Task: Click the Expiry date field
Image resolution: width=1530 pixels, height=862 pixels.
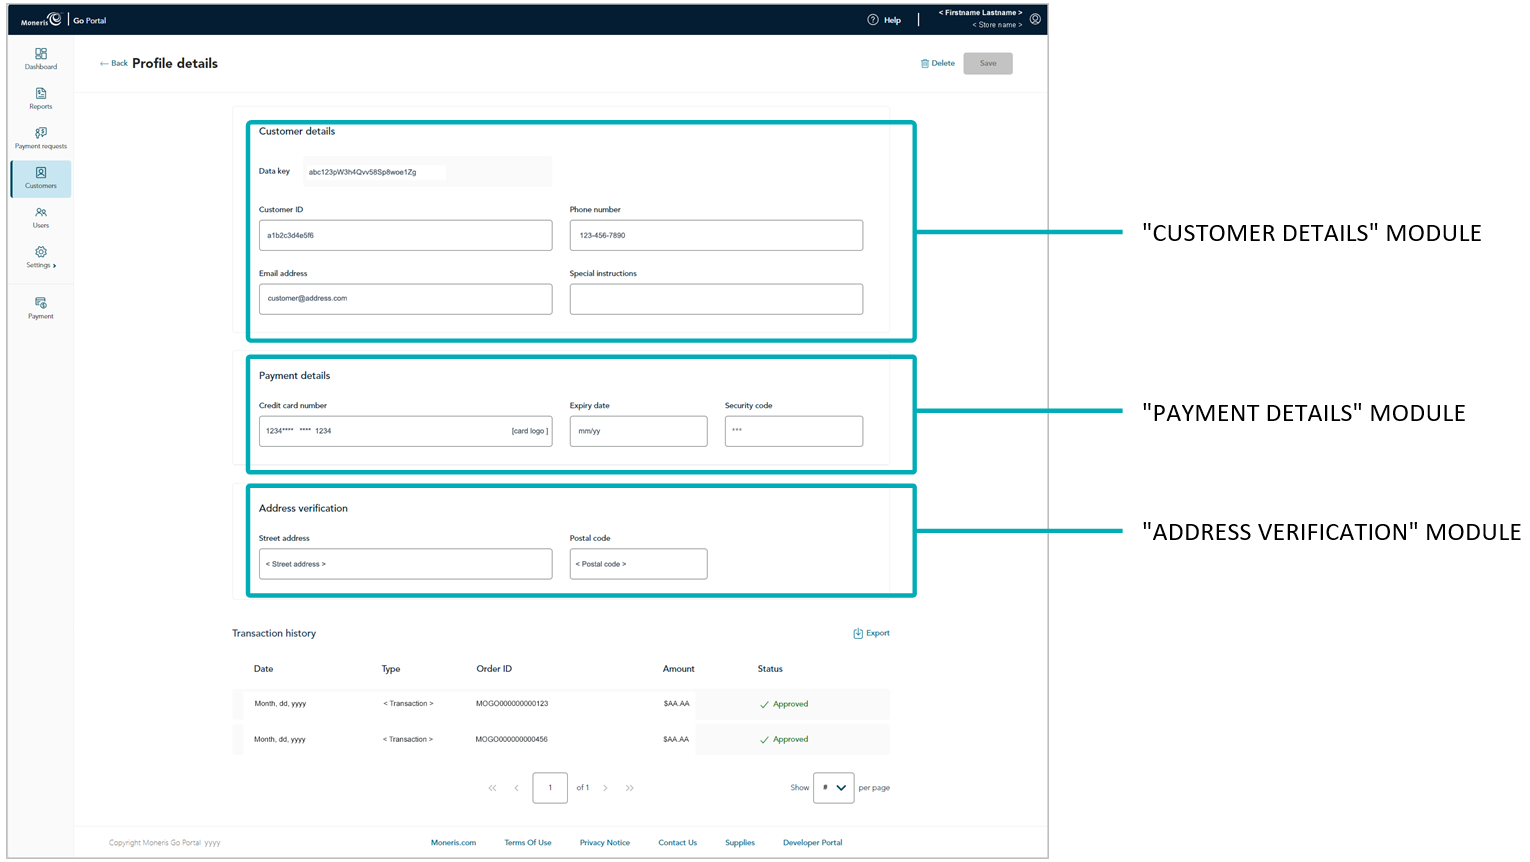Action: click(x=638, y=431)
